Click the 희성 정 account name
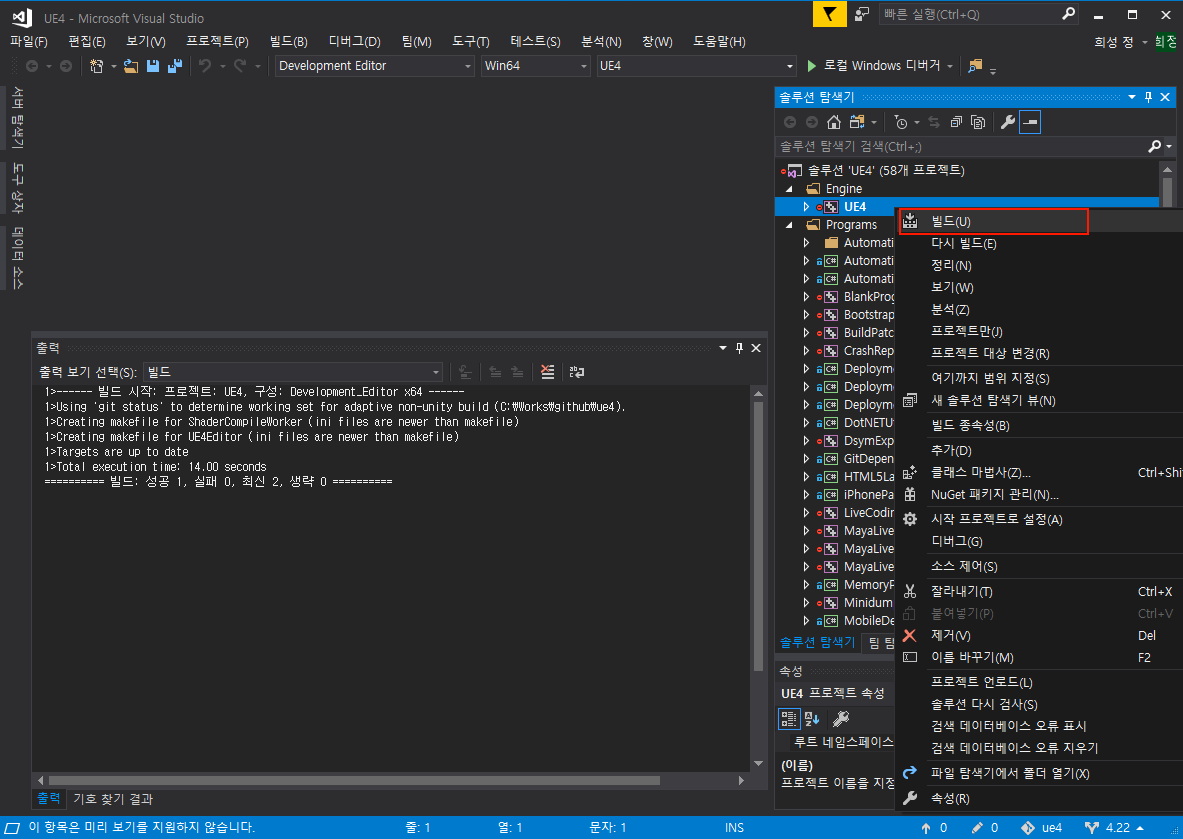Viewport: 1183px width, 839px height. tap(1114, 41)
